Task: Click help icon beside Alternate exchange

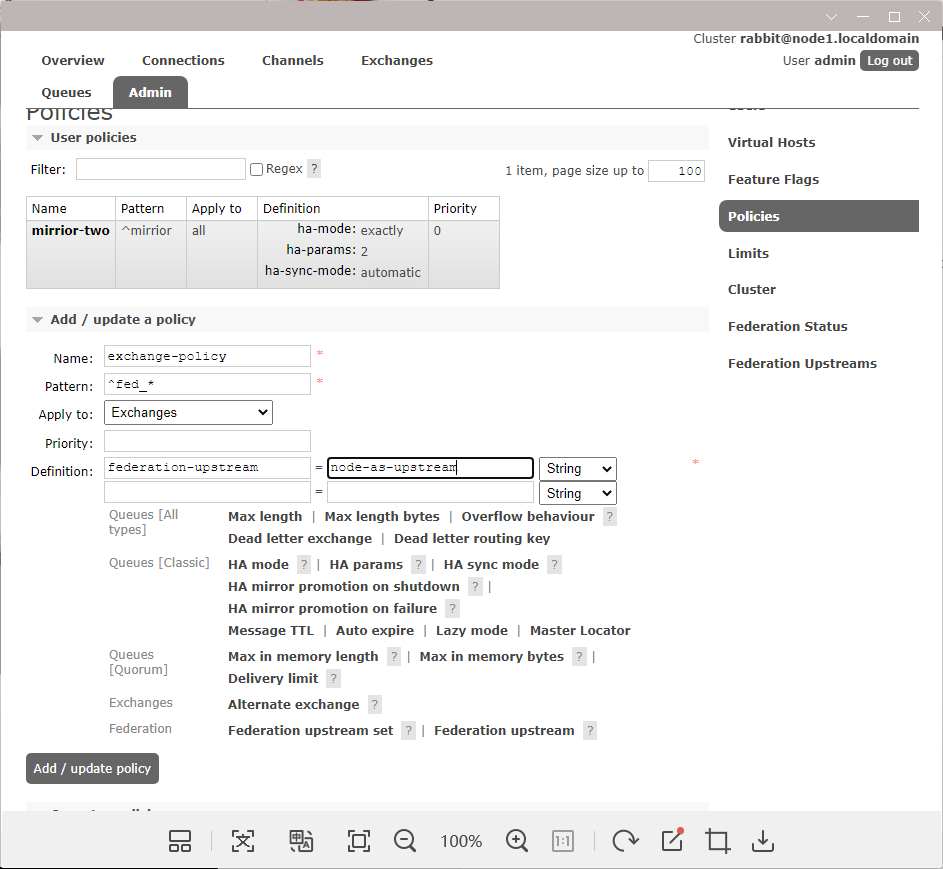Action: tap(375, 705)
